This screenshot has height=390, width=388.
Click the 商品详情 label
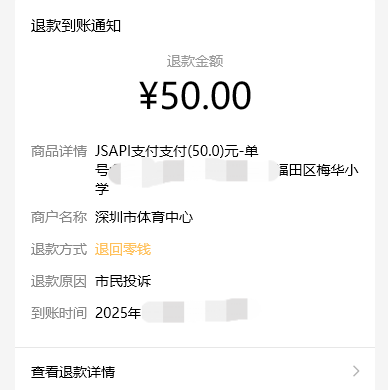point(59,151)
